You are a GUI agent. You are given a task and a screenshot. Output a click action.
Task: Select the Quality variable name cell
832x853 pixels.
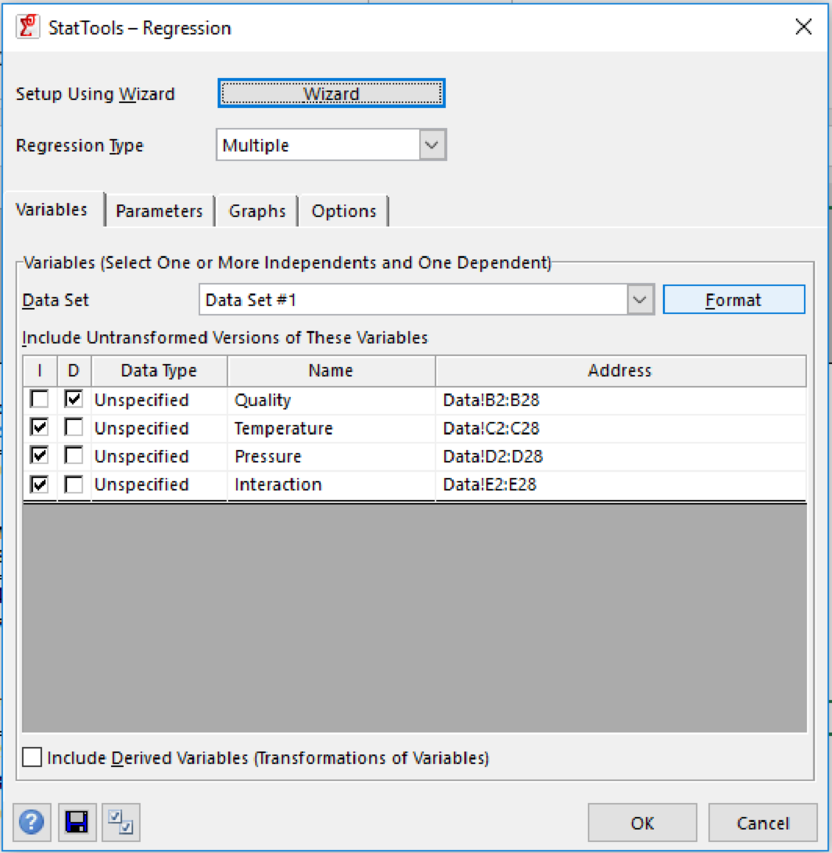(x=331, y=400)
